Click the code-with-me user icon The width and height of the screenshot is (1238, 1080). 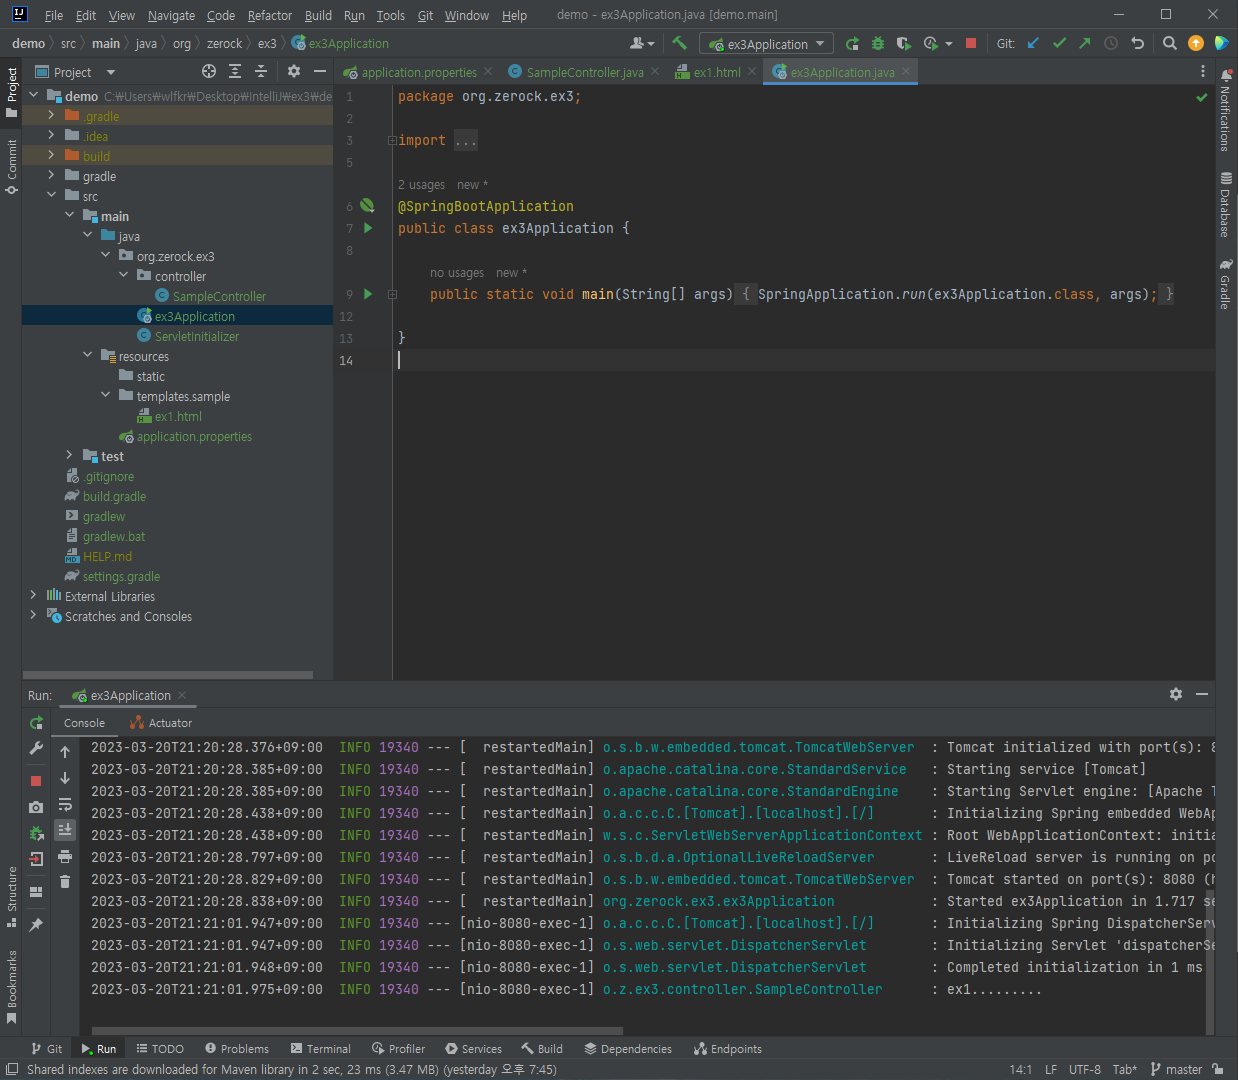[641, 43]
